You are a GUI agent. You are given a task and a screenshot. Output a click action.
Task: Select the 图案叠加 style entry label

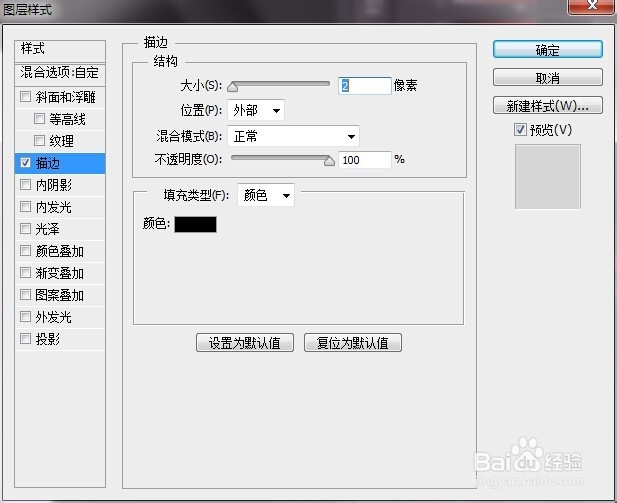[x=60, y=295]
